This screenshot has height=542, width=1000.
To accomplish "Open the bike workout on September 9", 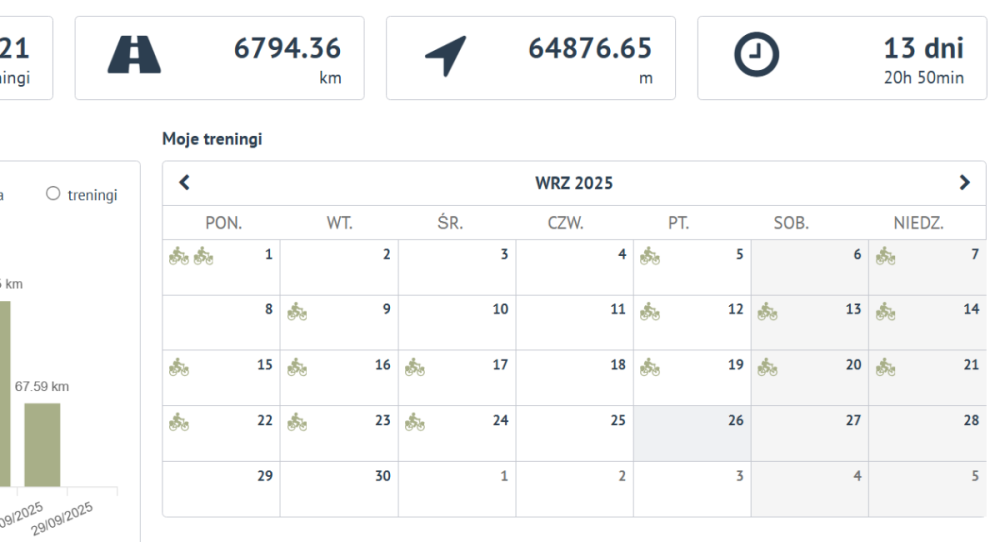I will click(x=297, y=312).
